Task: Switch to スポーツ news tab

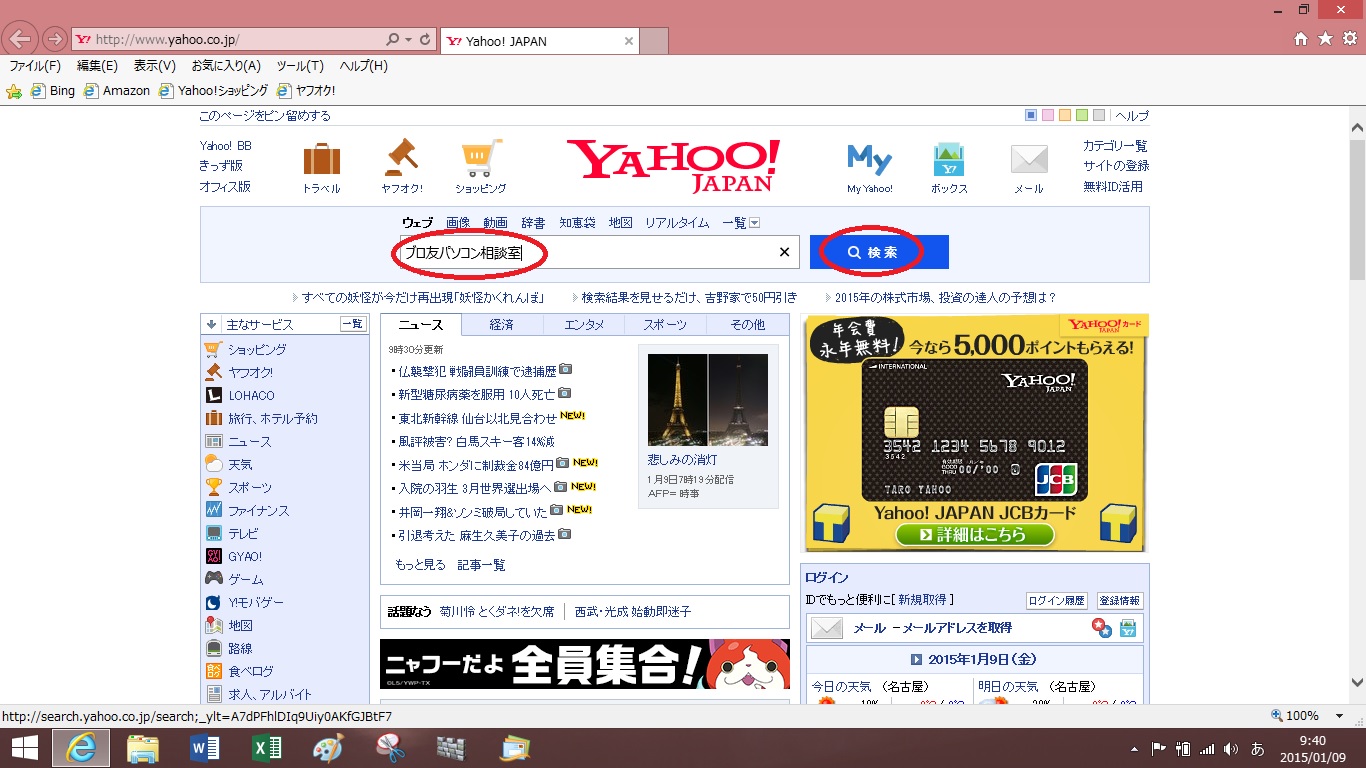Action: click(x=665, y=324)
